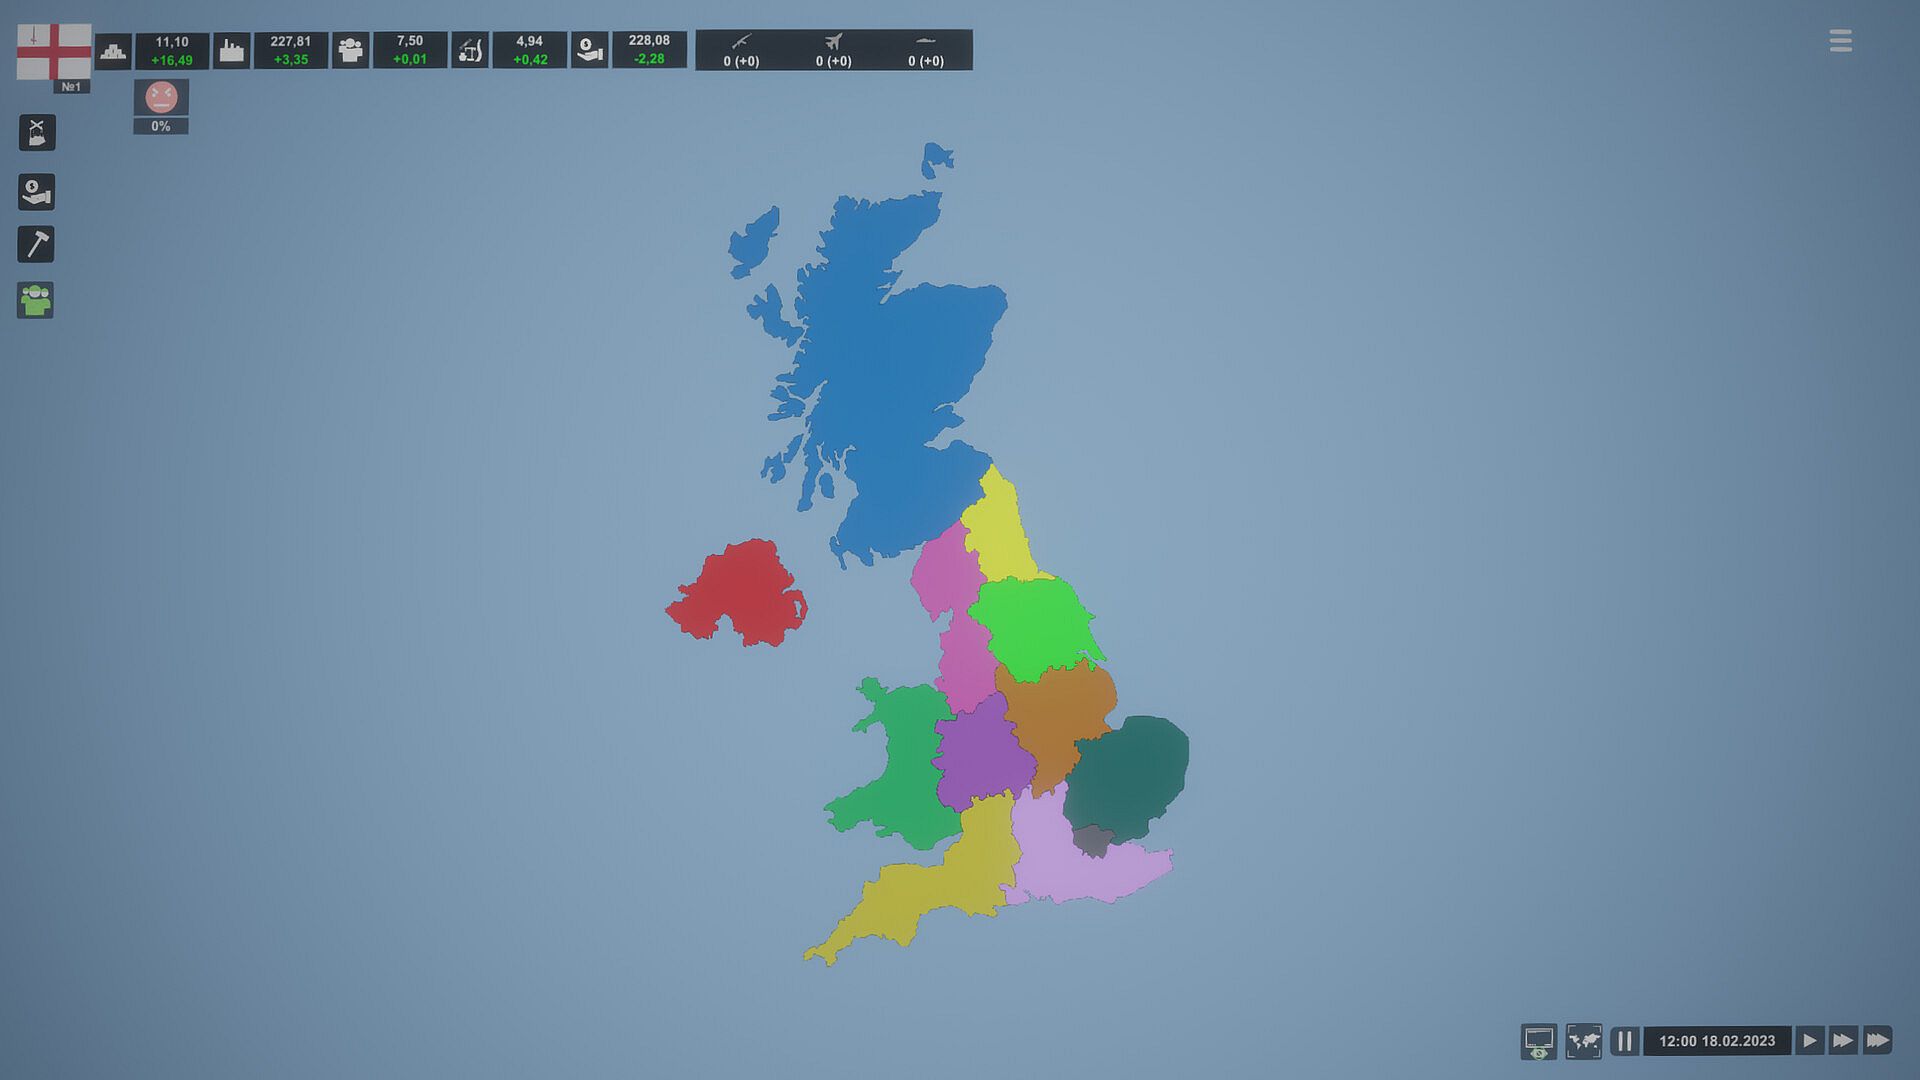The height and width of the screenshot is (1080, 1920).
Task: Pause the game time
Action: [1625, 1041]
